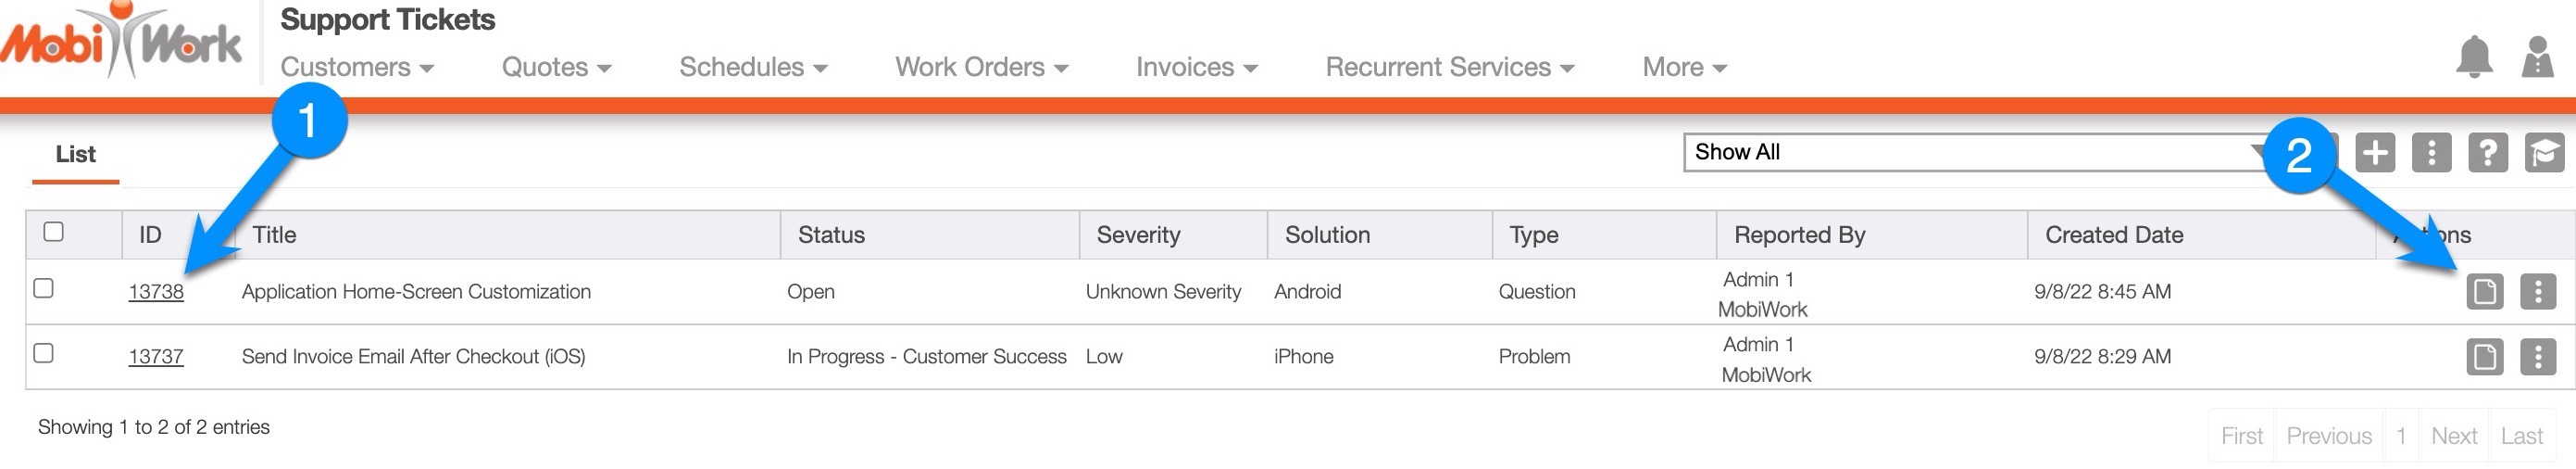Select checkbox for ticket 13738

tap(44, 289)
